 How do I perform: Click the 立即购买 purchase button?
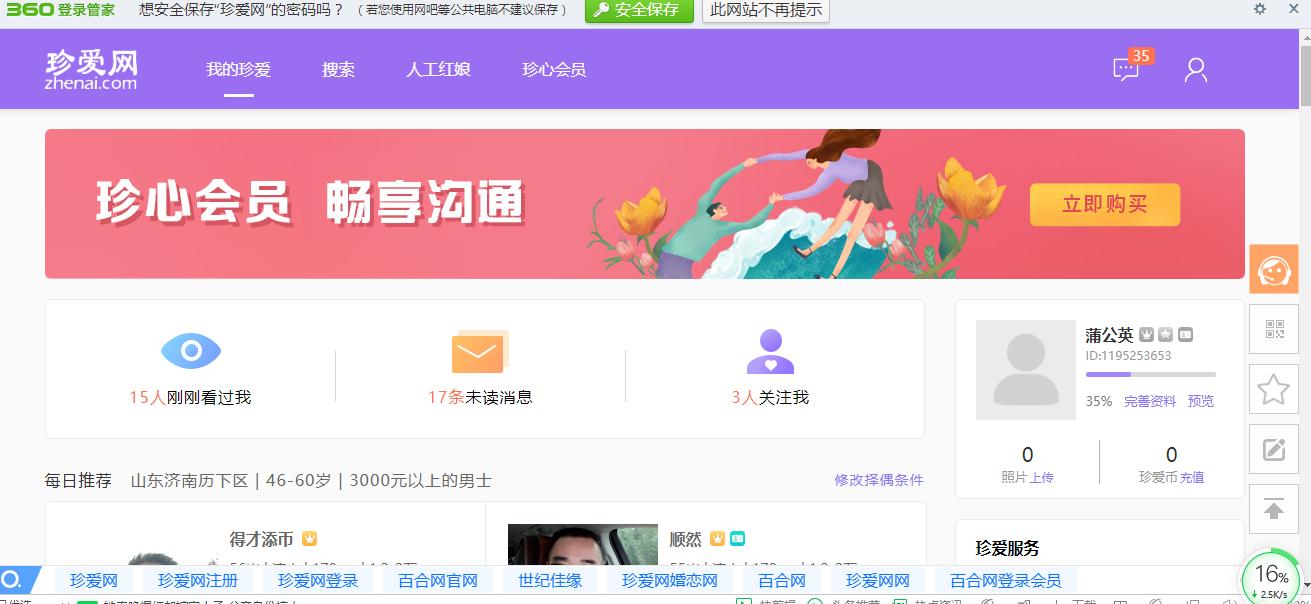pyautogui.click(x=1104, y=204)
